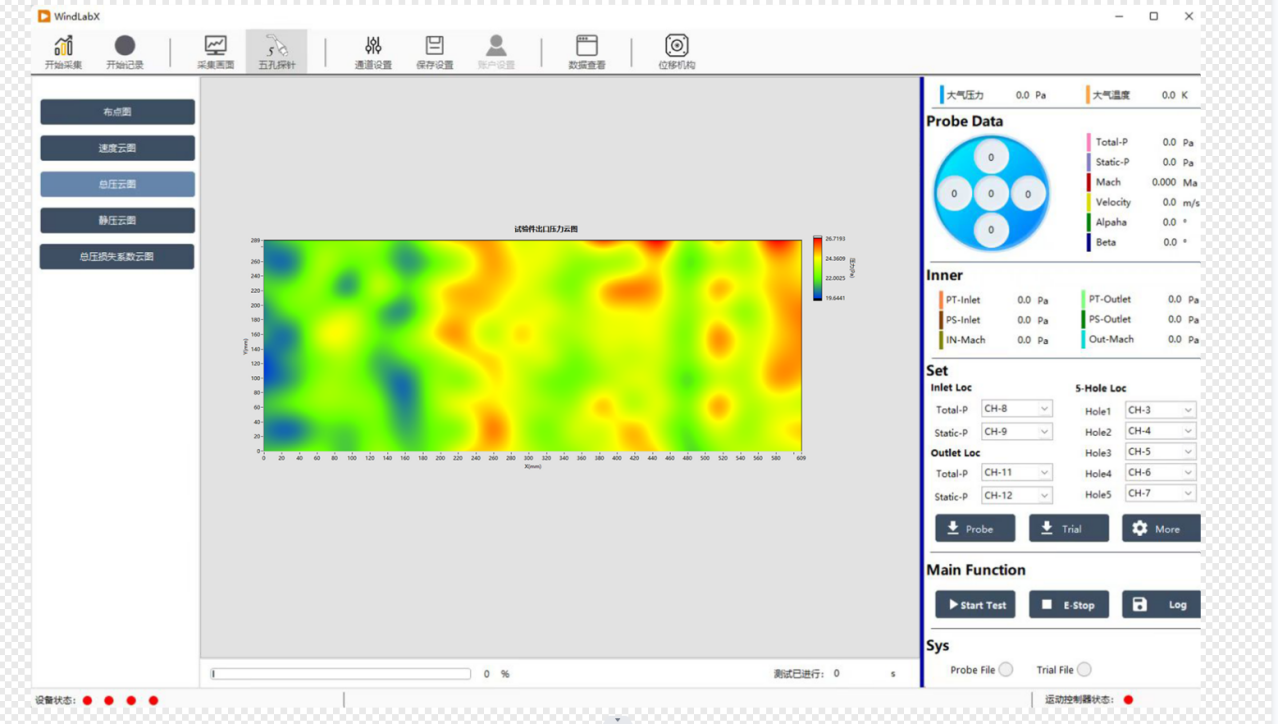Open Inlet Total-P channel dropdown CH-8
This screenshot has height=724, width=1278.
pyautogui.click(x=1016, y=409)
